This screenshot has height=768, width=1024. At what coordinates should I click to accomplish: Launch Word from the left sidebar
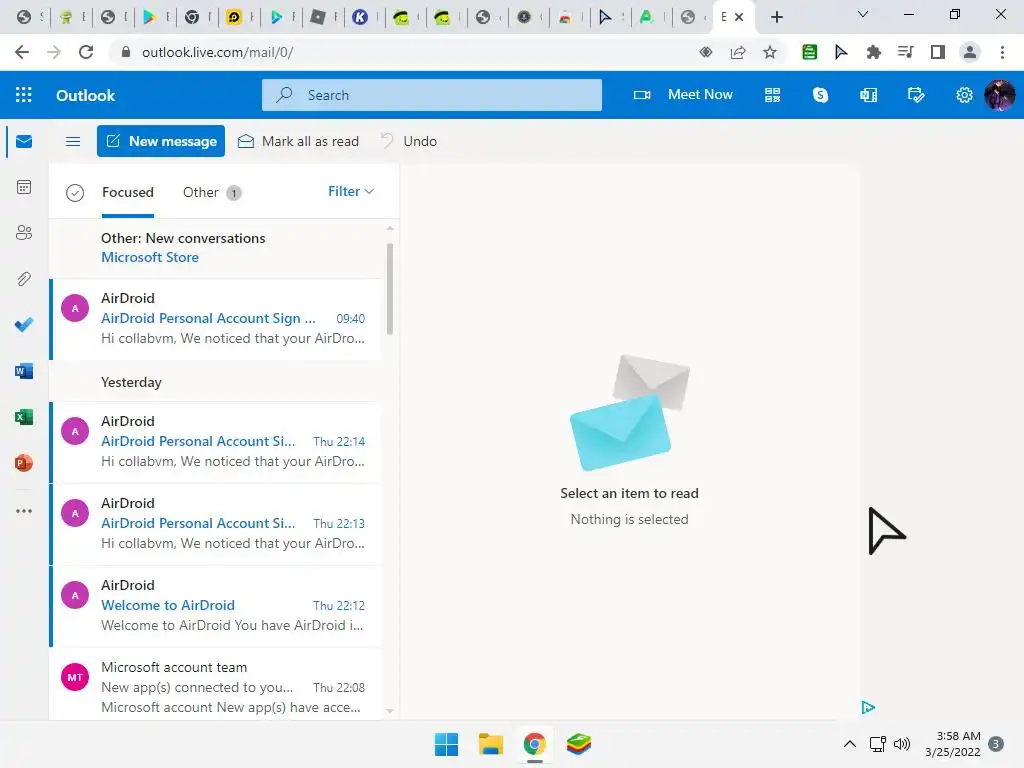click(x=24, y=371)
